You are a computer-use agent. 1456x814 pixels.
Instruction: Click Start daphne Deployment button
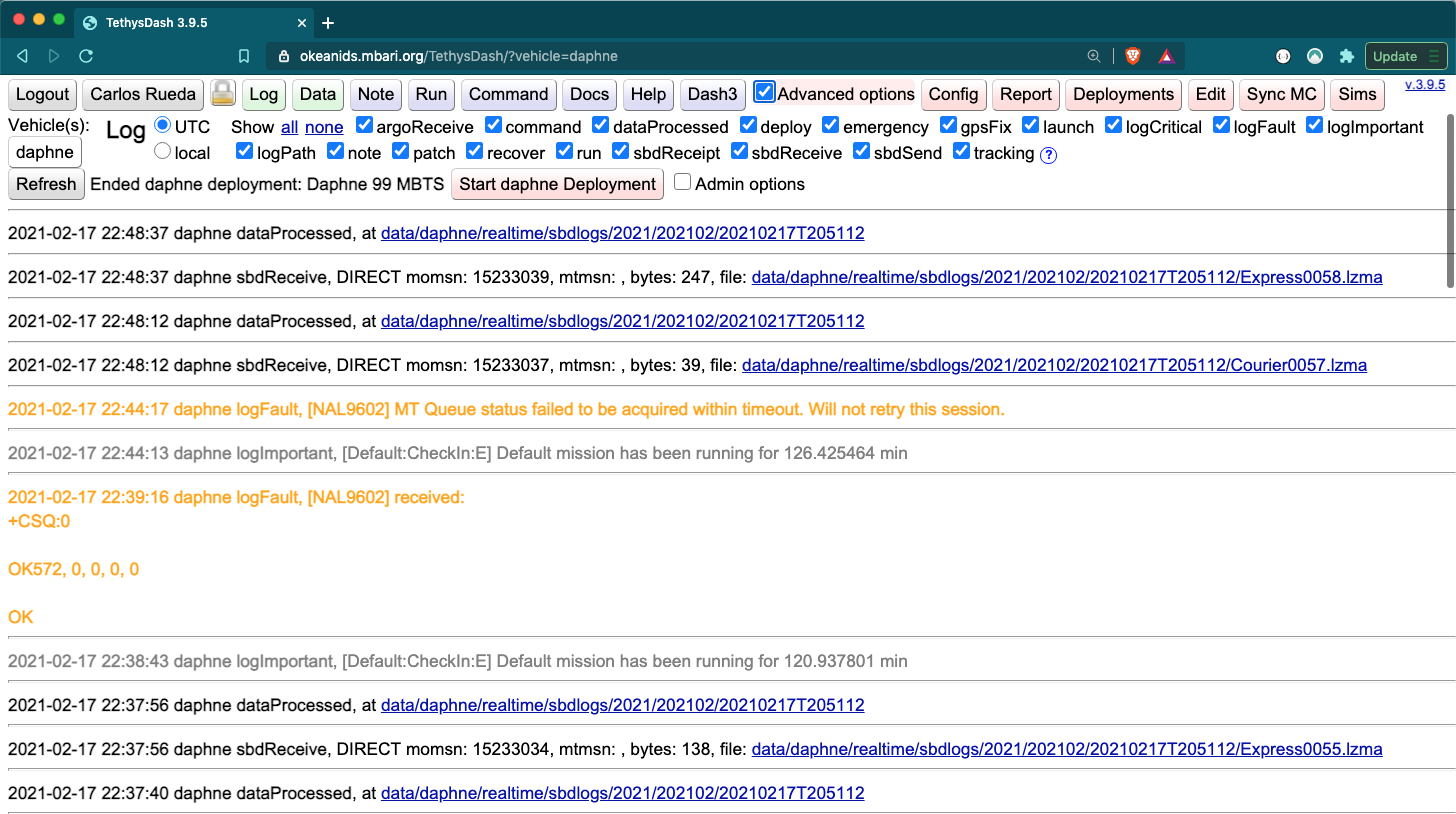[x=557, y=184]
